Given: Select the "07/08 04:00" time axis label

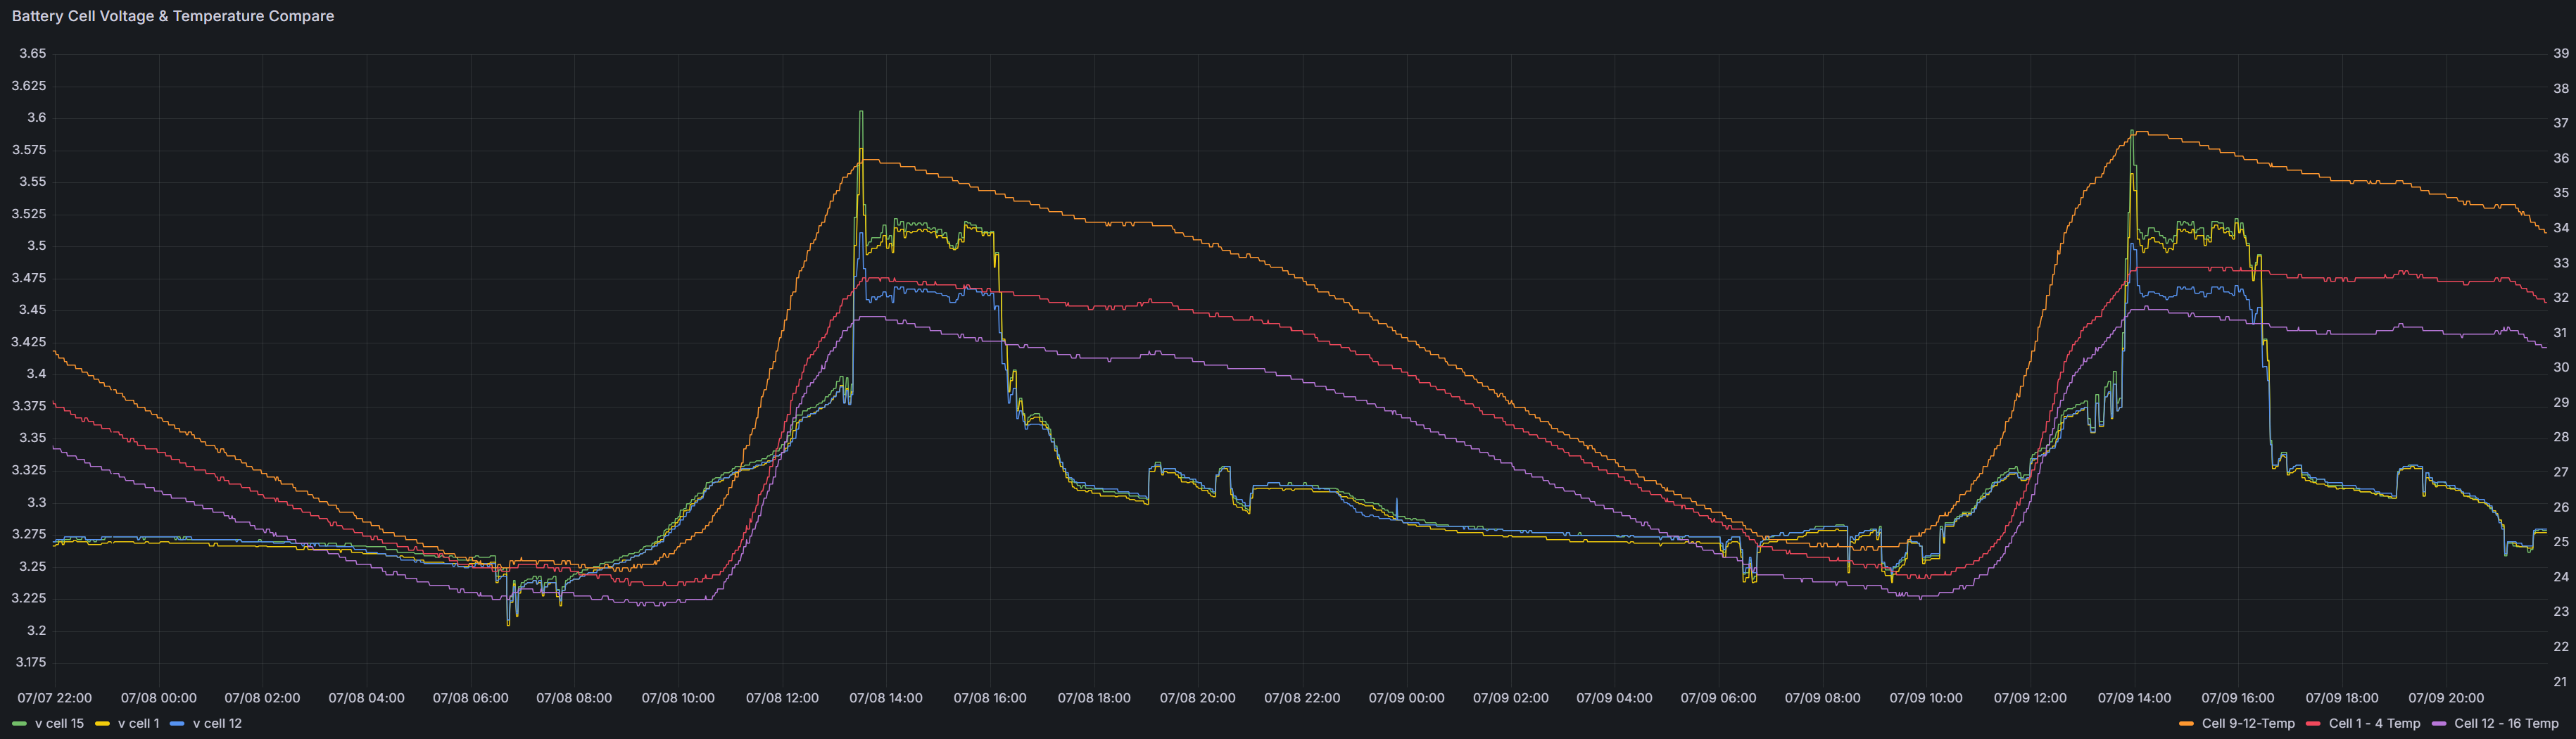Looking at the screenshot, I should (x=366, y=698).
